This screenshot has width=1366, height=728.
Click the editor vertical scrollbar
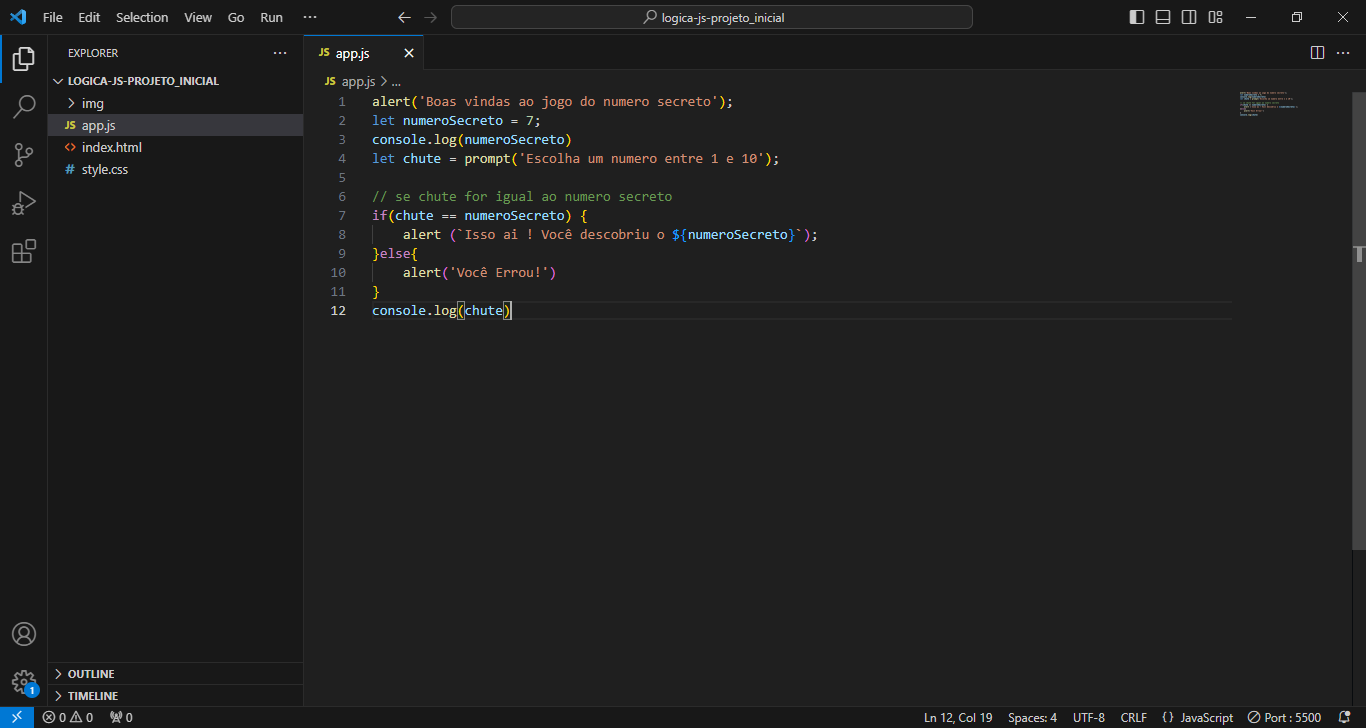(x=1359, y=320)
